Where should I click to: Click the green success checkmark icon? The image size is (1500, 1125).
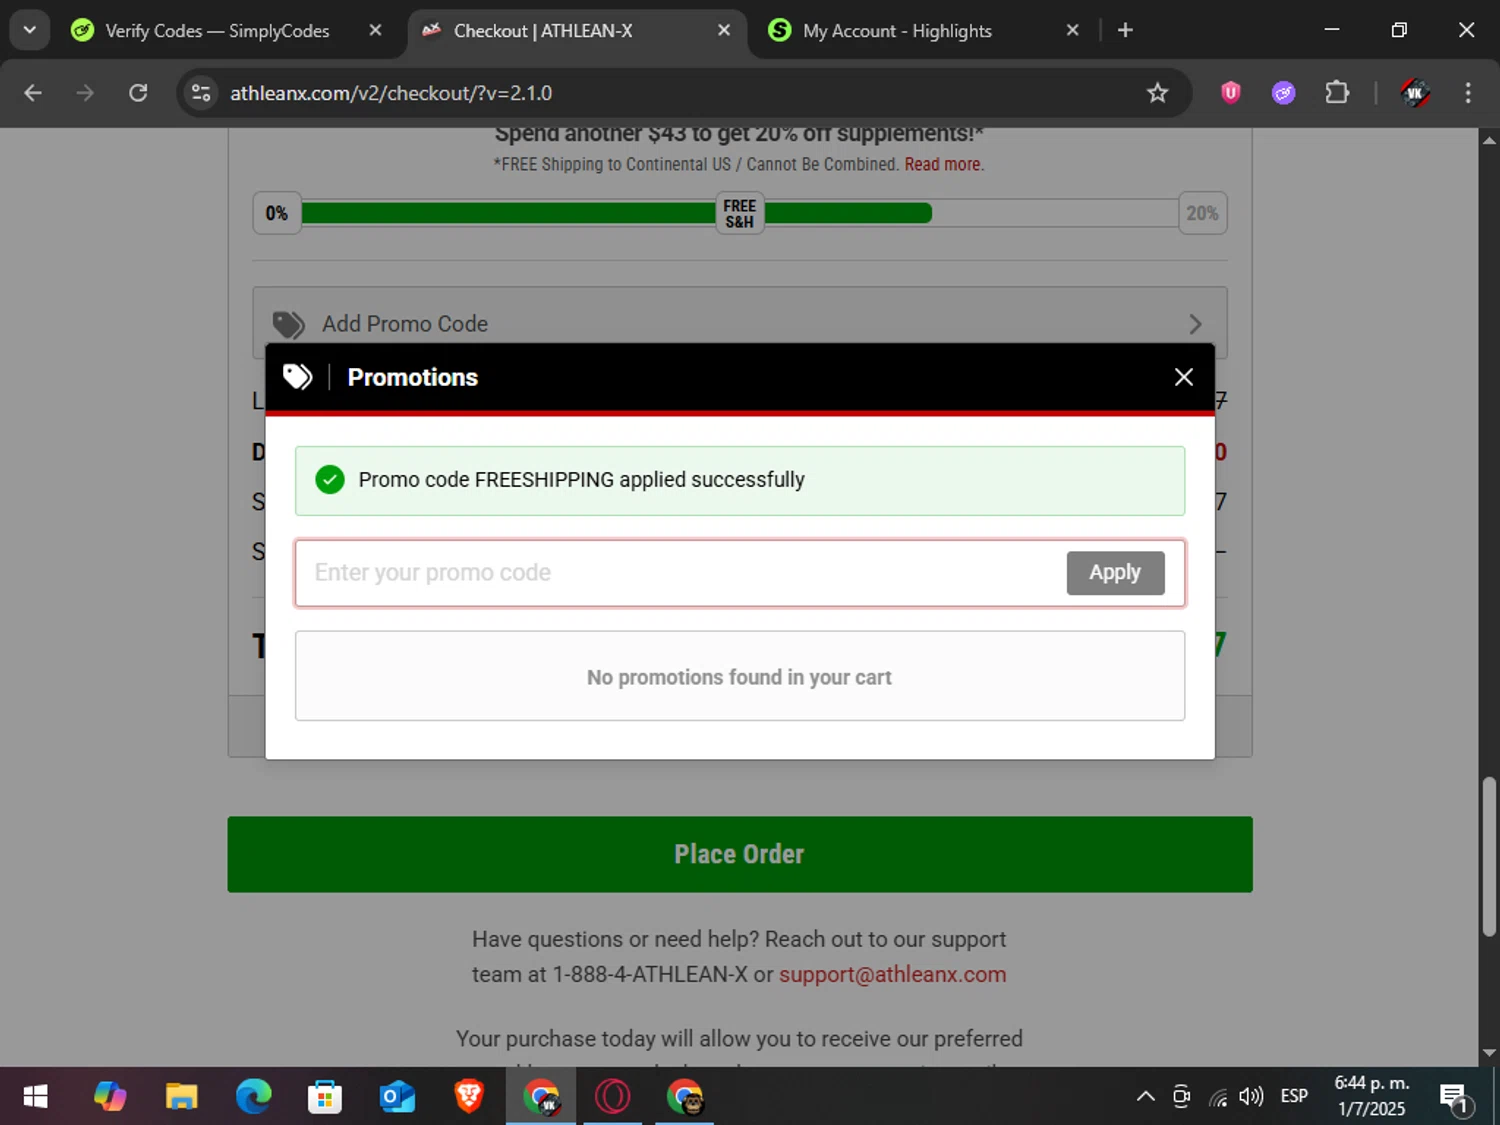pyautogui.click(x=330, y=480)
